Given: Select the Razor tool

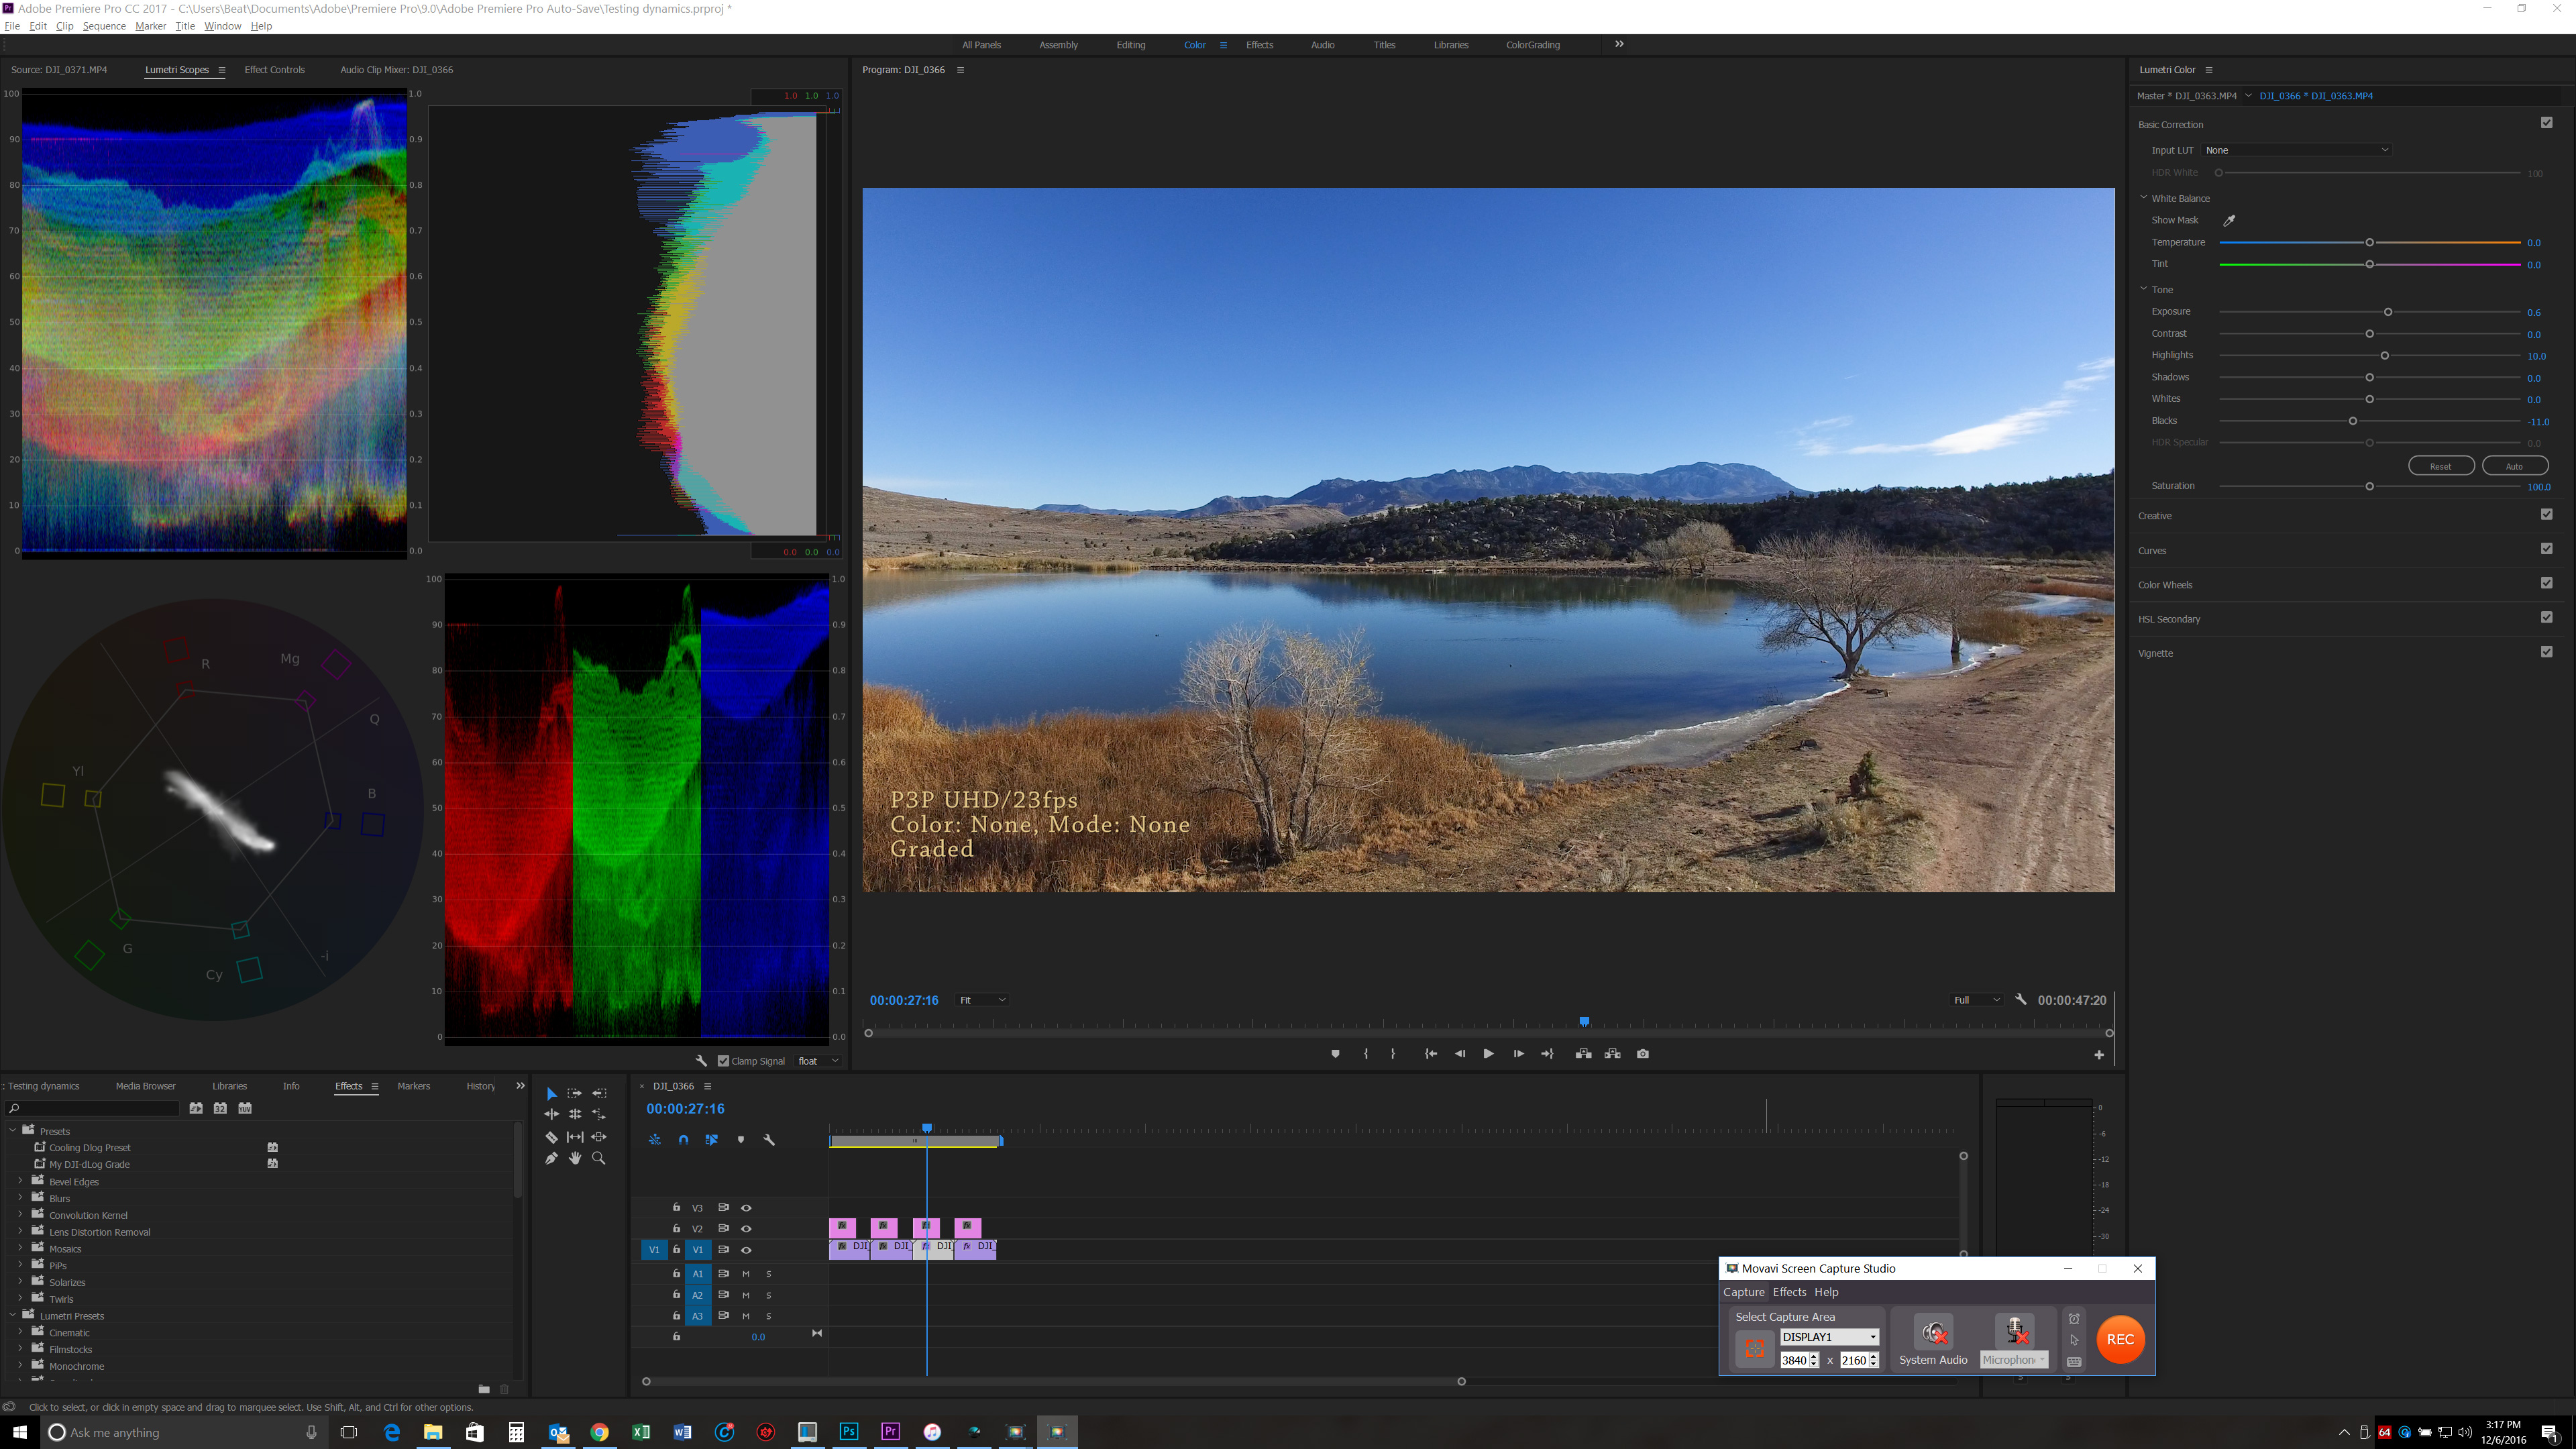Looking at the screenshot, I should [x=551, y=1137].
